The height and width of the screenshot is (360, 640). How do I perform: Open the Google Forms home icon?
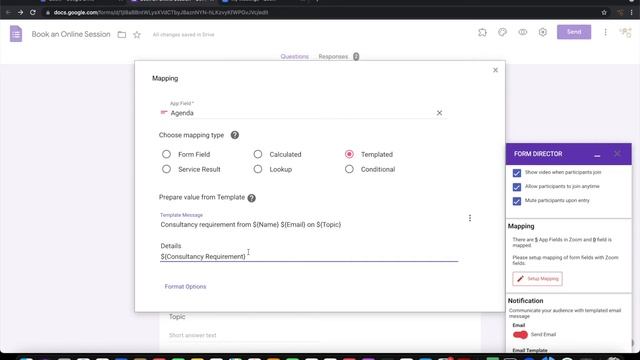point(16,34)
